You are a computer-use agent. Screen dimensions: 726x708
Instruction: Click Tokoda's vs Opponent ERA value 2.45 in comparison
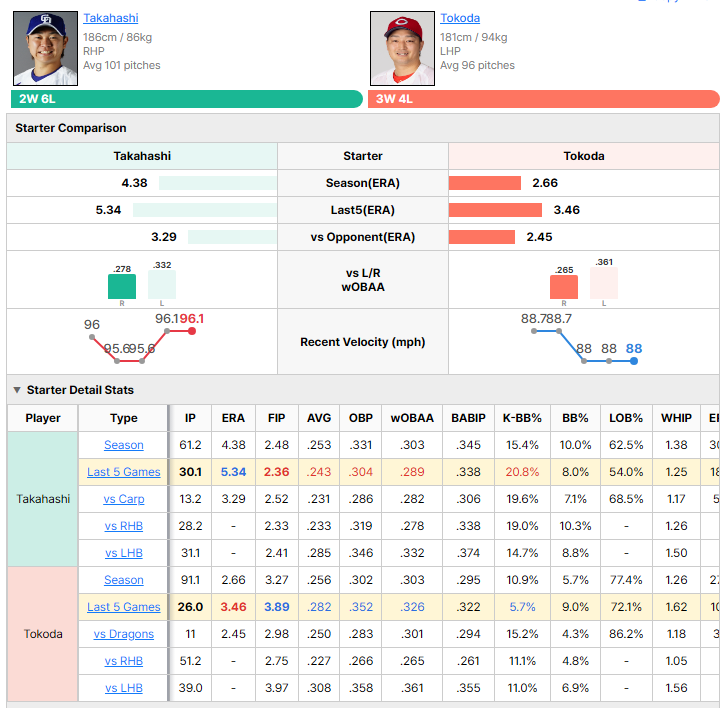click(x=539, y=237)
